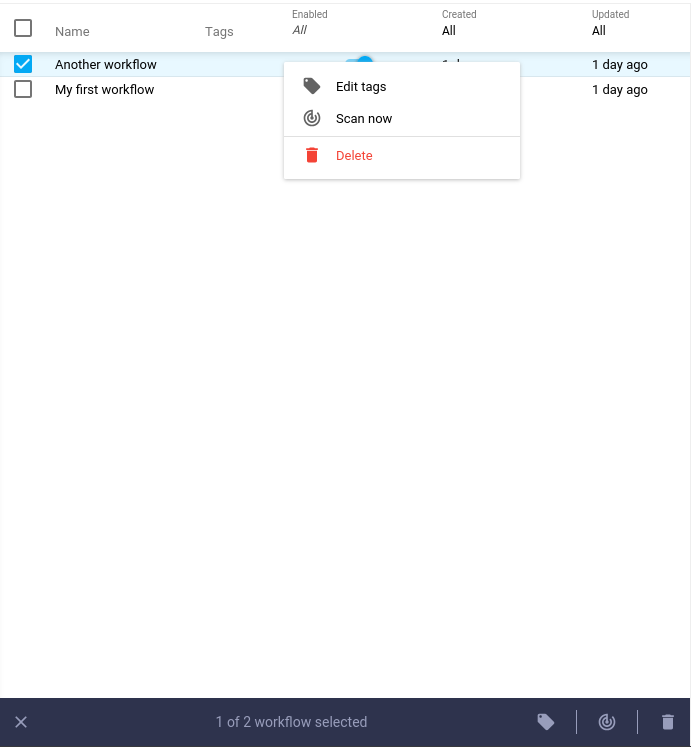691x747 pixels.
Task: Open the Created filter dropdown
Action: click(449, 31)
